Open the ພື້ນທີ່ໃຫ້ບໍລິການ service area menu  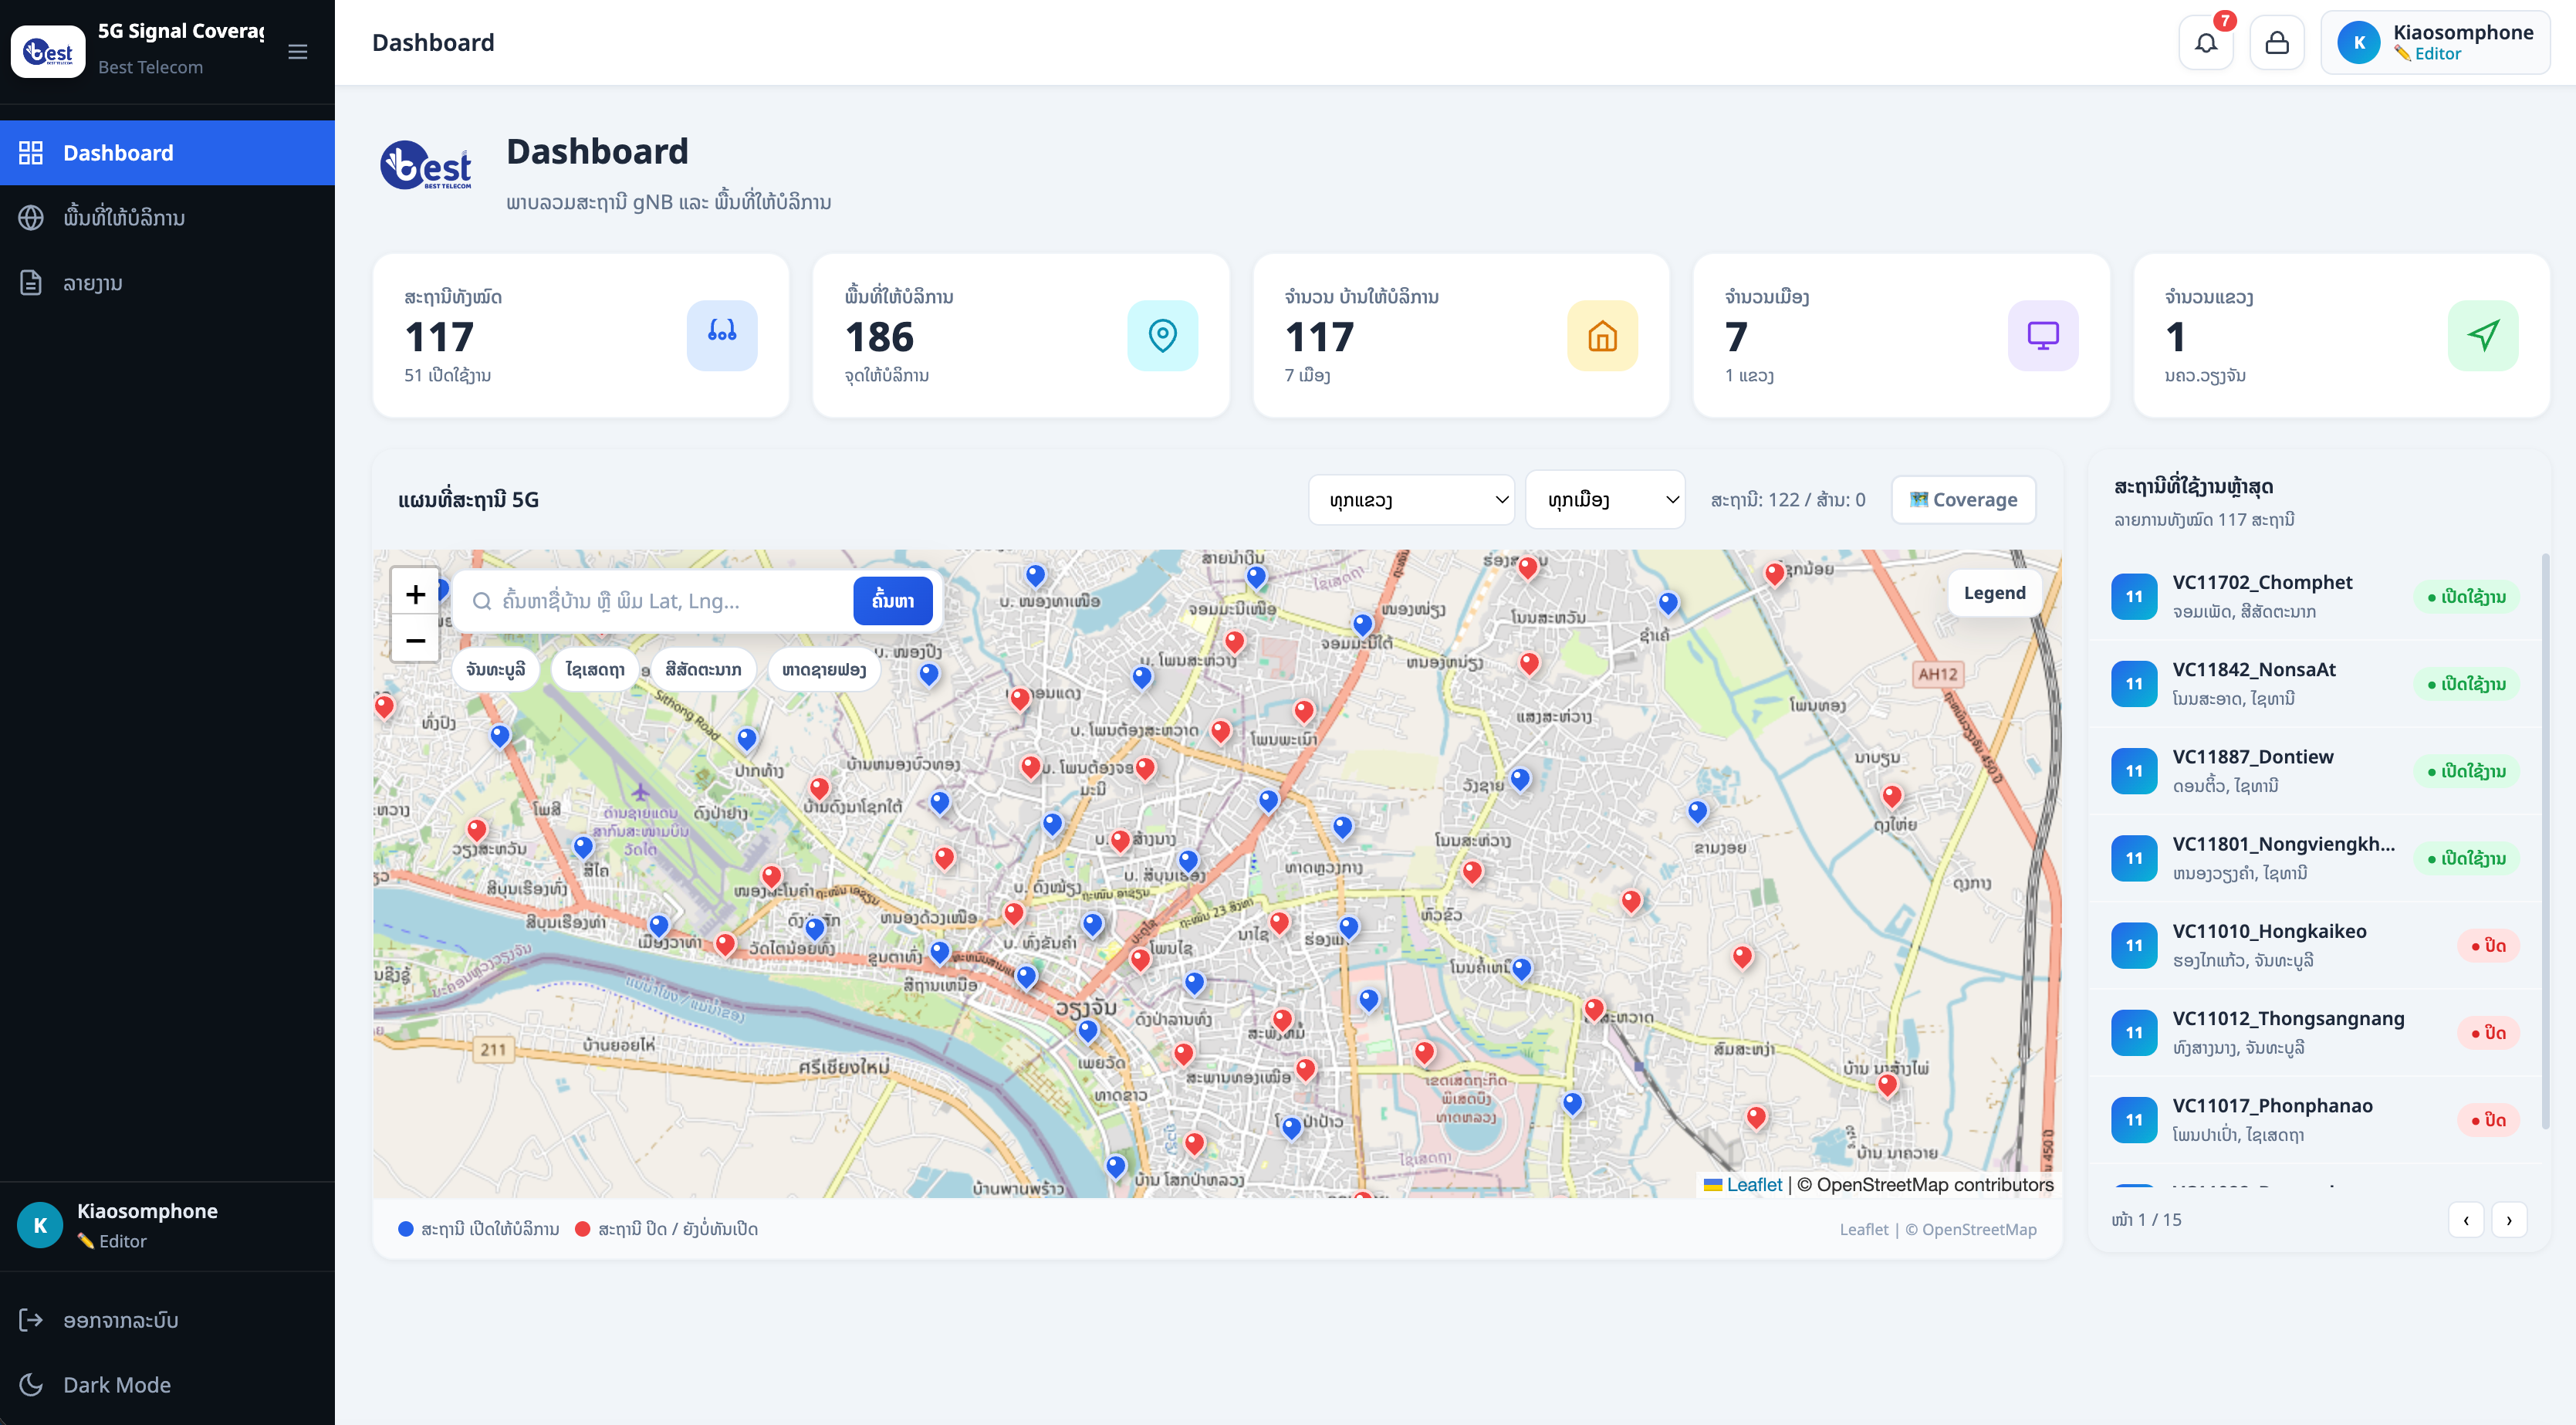pos(167,218)
